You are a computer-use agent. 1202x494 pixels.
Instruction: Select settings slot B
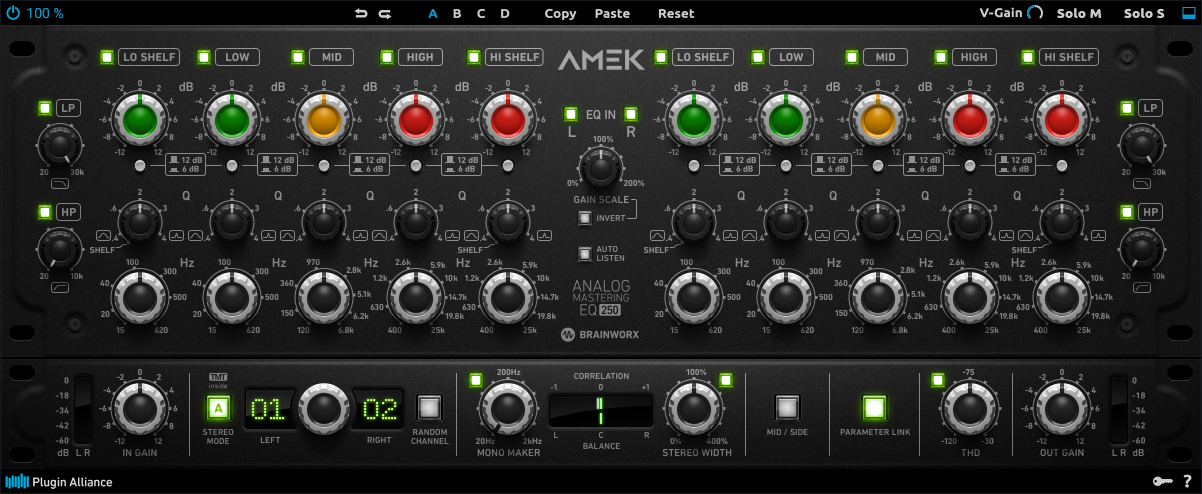457,14
